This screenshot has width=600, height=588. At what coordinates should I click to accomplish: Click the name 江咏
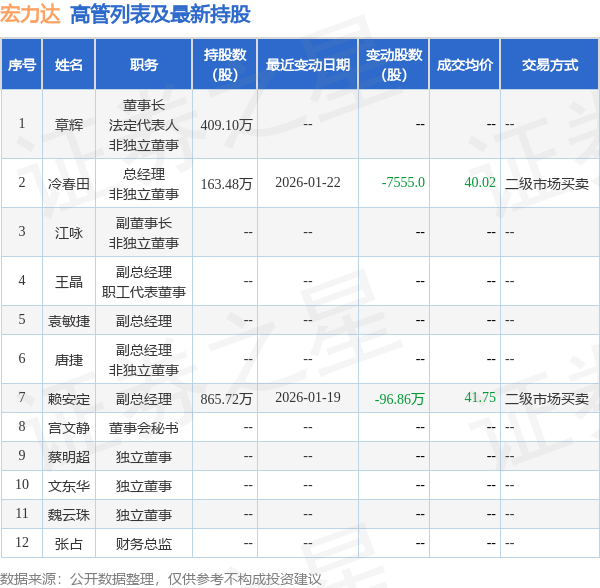(68, 233)
